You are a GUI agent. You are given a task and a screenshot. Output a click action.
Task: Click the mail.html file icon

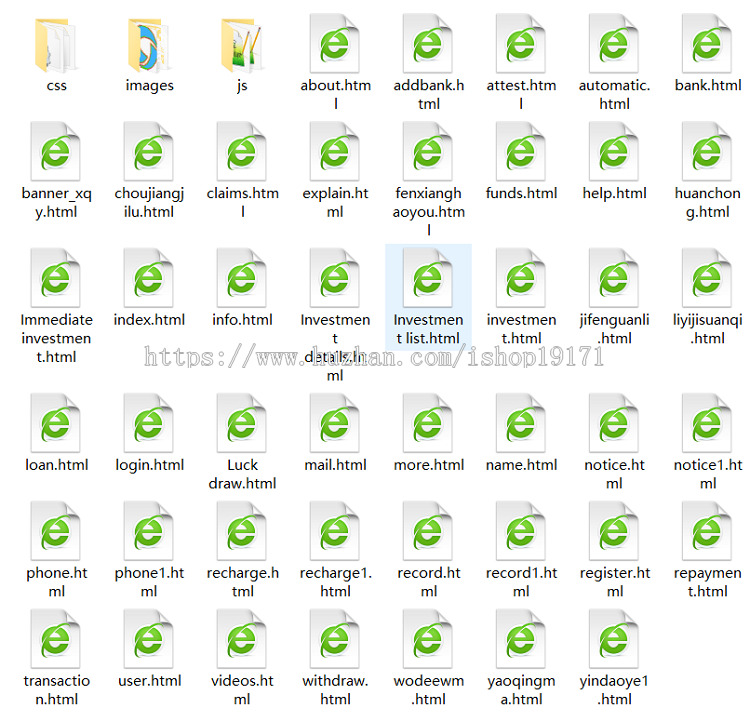(x=334, y=423)
